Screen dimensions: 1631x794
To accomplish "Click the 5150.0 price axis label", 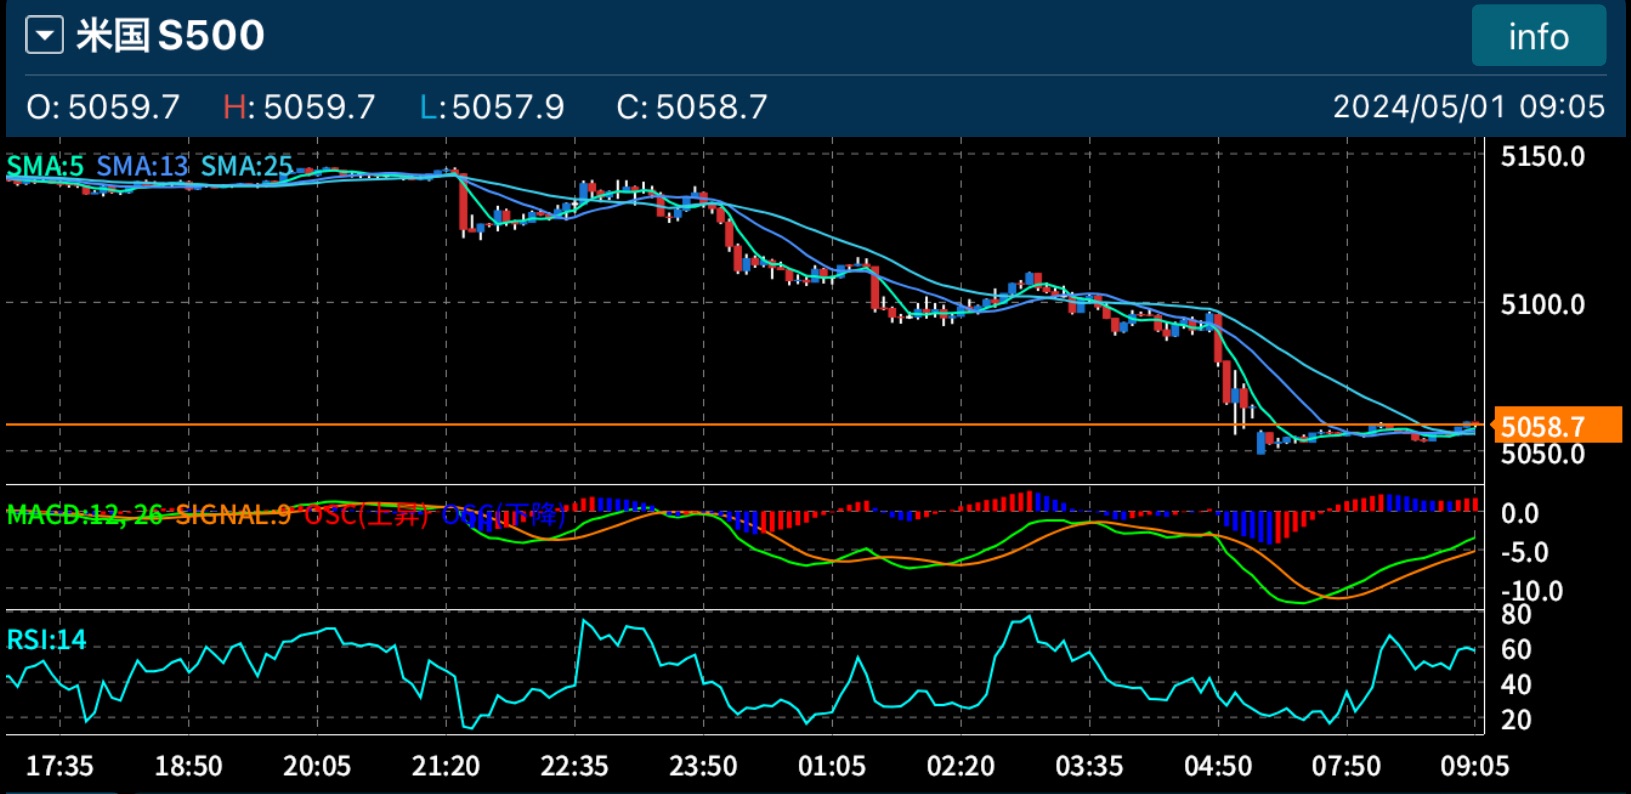I will [x=1542, y=157].
